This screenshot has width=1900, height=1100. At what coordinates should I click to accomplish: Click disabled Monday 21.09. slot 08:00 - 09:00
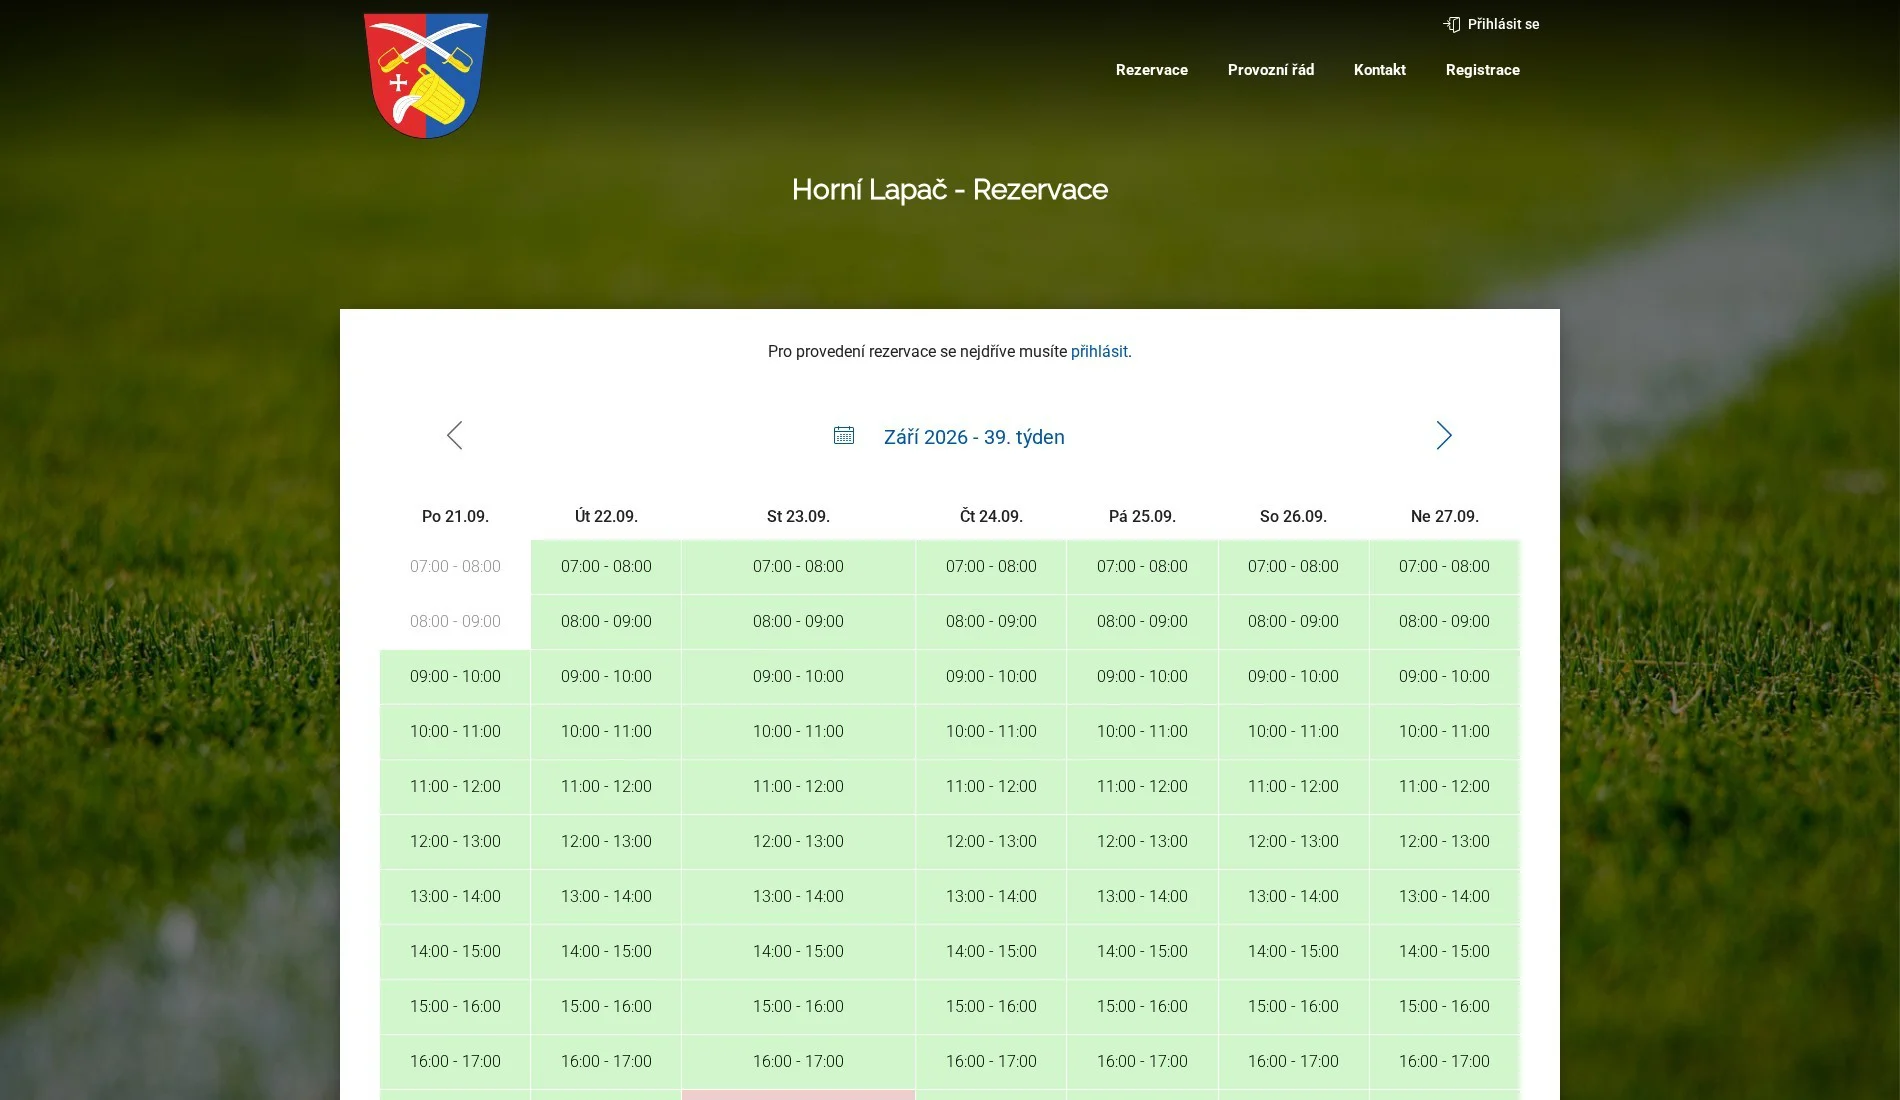pyautogui.click(x=455, y=622)
